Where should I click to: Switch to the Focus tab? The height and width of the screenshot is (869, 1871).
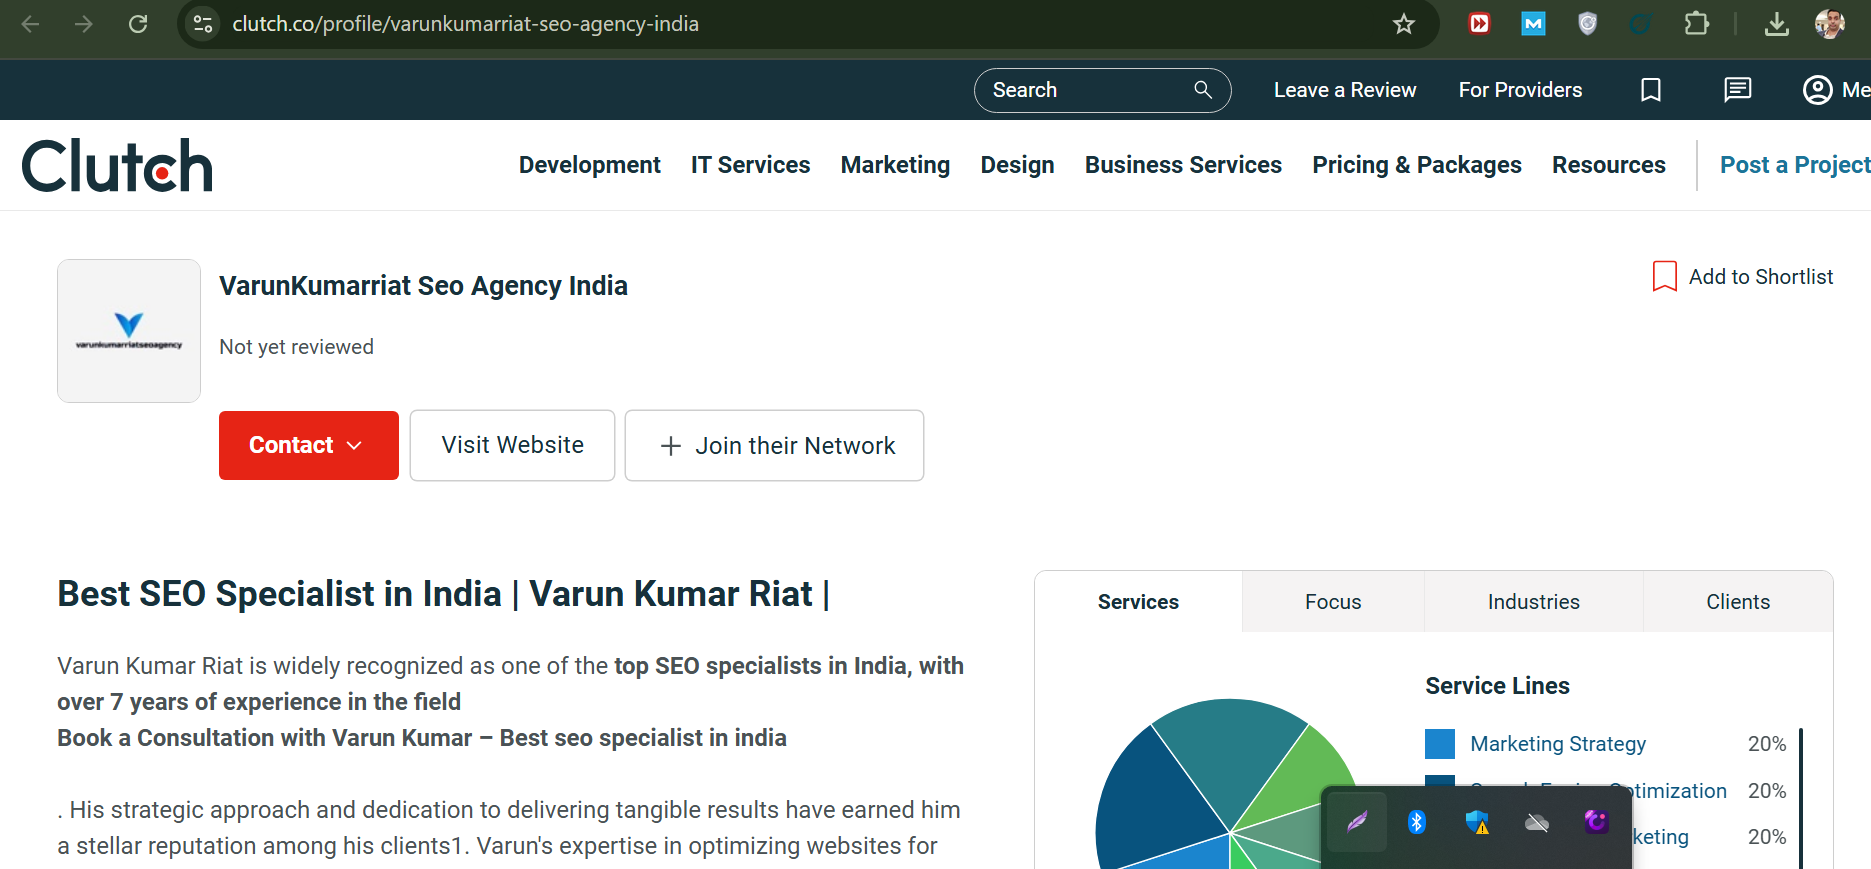pos(1332,602)
